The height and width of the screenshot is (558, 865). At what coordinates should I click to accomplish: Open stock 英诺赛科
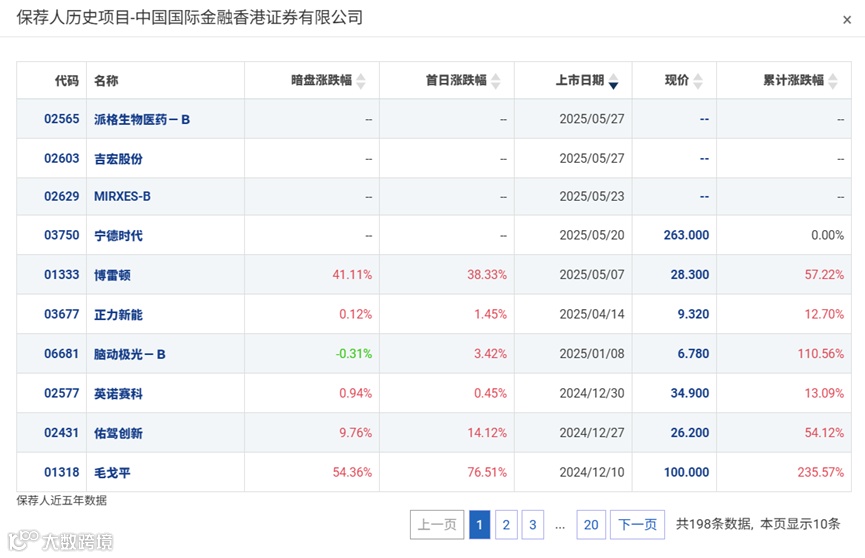(118, 394)
